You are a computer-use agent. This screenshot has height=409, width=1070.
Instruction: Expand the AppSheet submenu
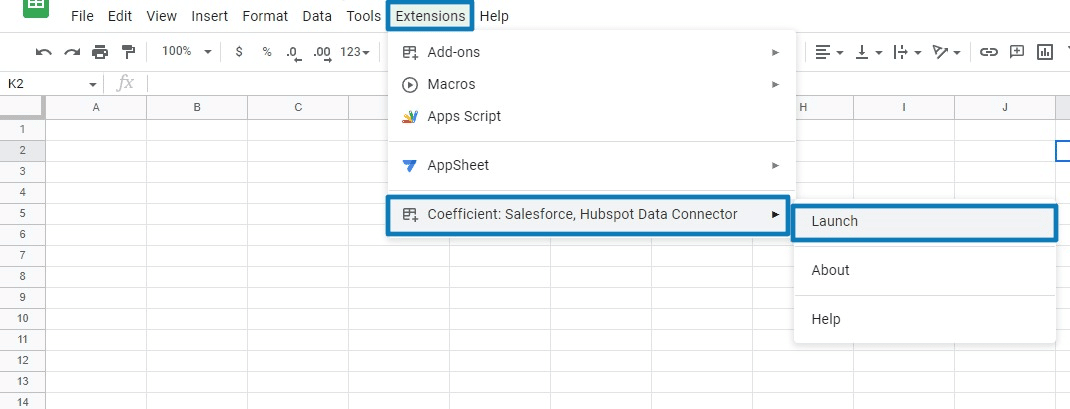click(591, 165)
